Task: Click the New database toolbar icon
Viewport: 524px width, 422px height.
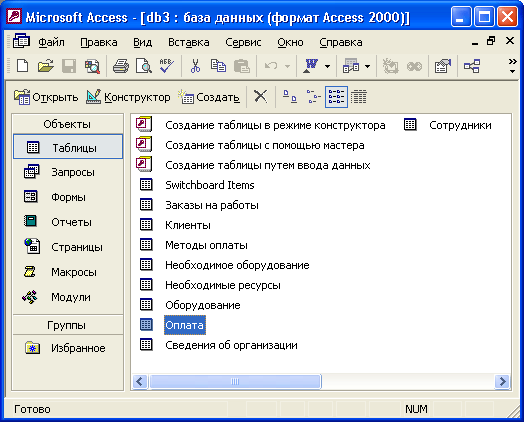Action: [x=22, y=66]
